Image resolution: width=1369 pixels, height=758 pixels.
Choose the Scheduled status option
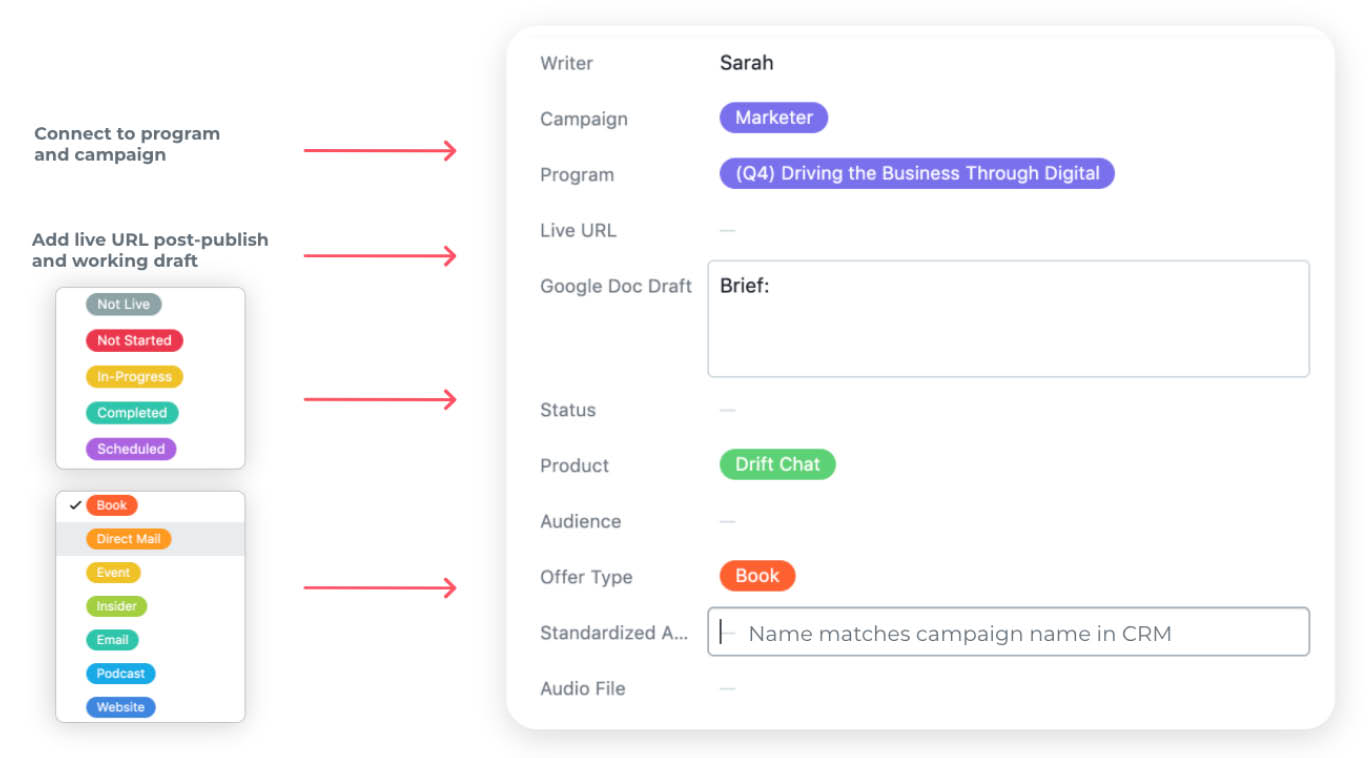pos(131,449)
